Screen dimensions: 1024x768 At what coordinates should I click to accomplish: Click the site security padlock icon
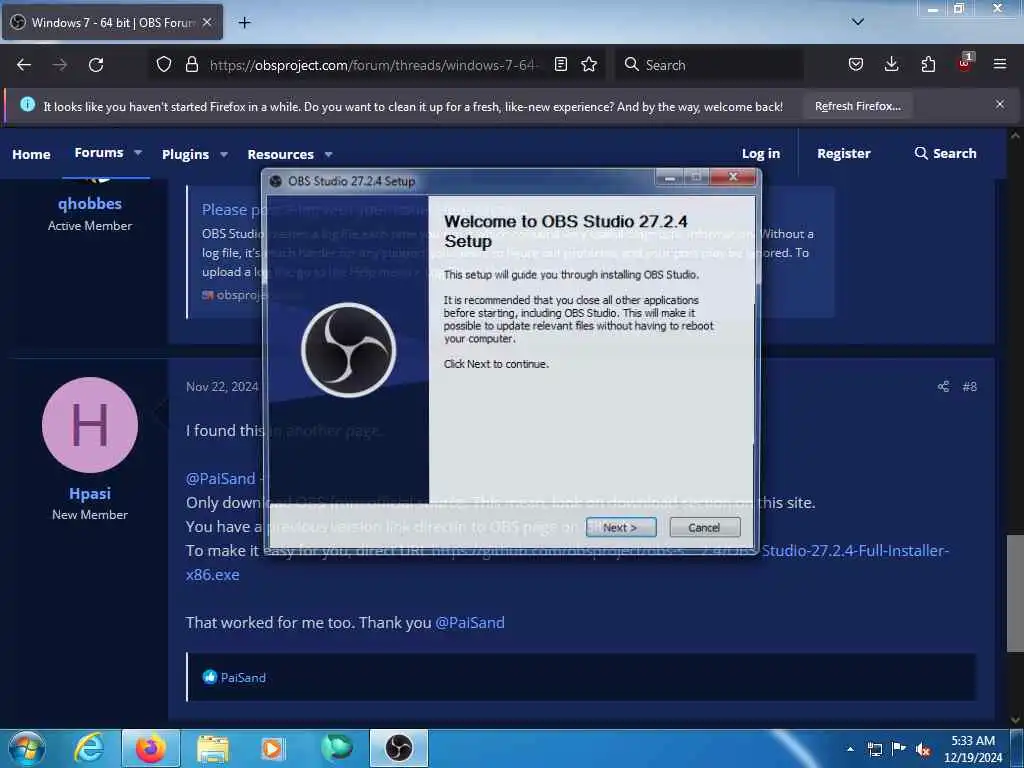(191, 64)
